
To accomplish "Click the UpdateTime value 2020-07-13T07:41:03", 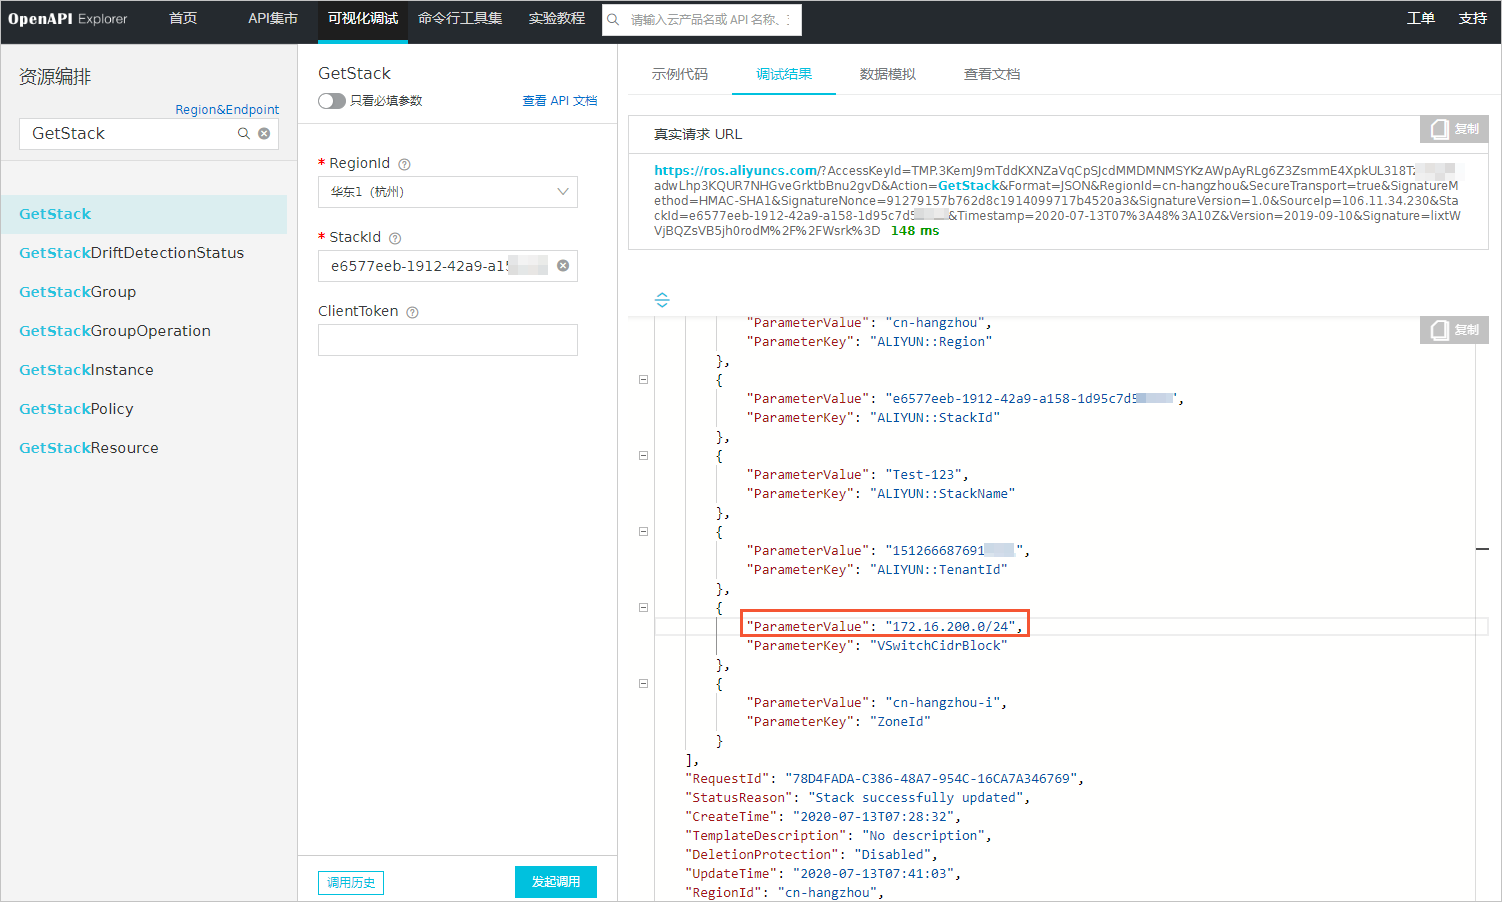I will 873,874.
